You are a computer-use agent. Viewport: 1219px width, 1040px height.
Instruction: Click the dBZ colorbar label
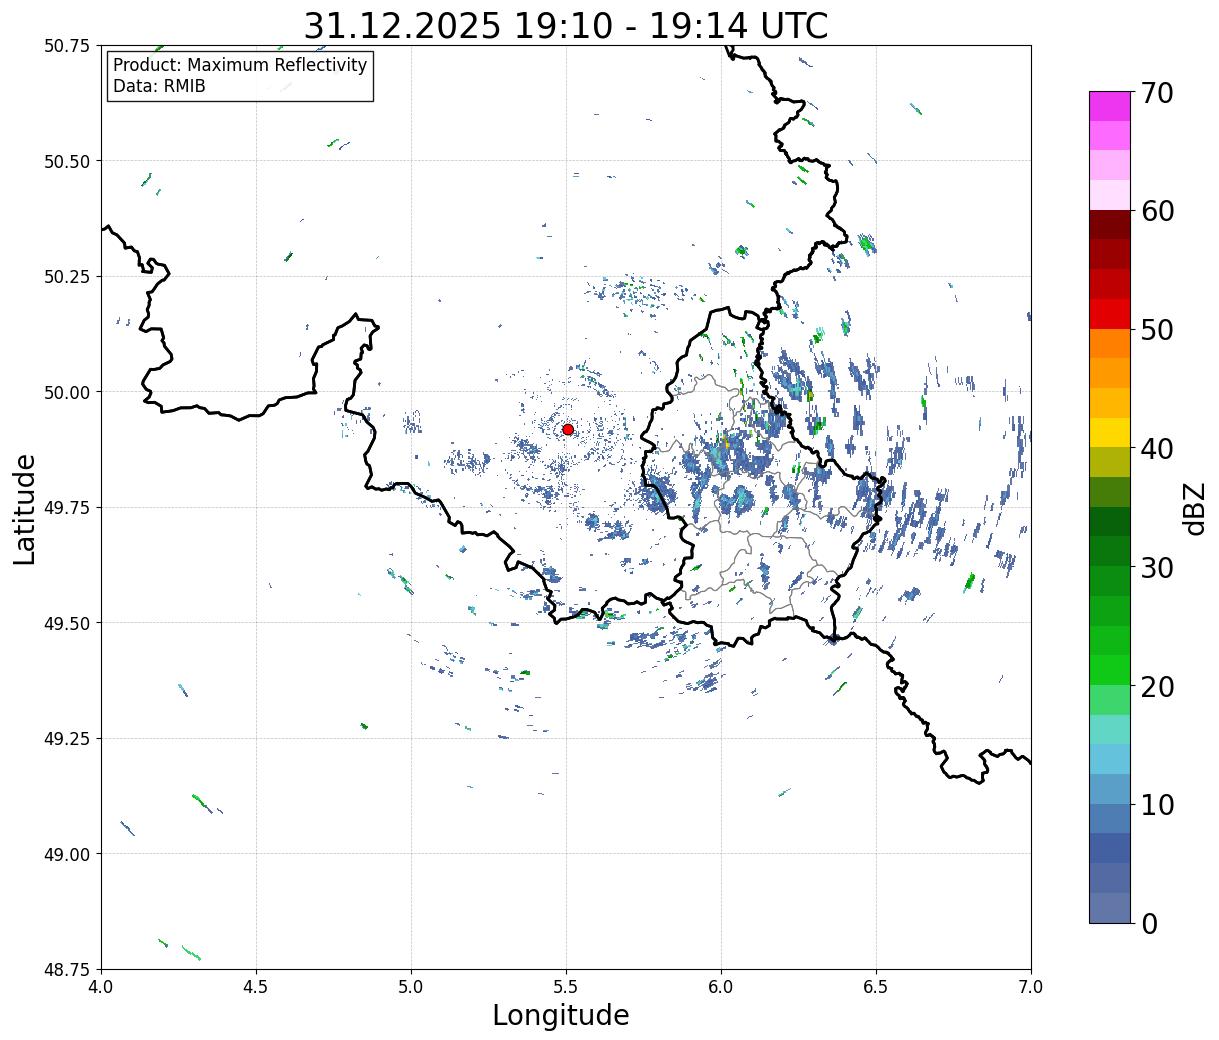[1194, 507]
